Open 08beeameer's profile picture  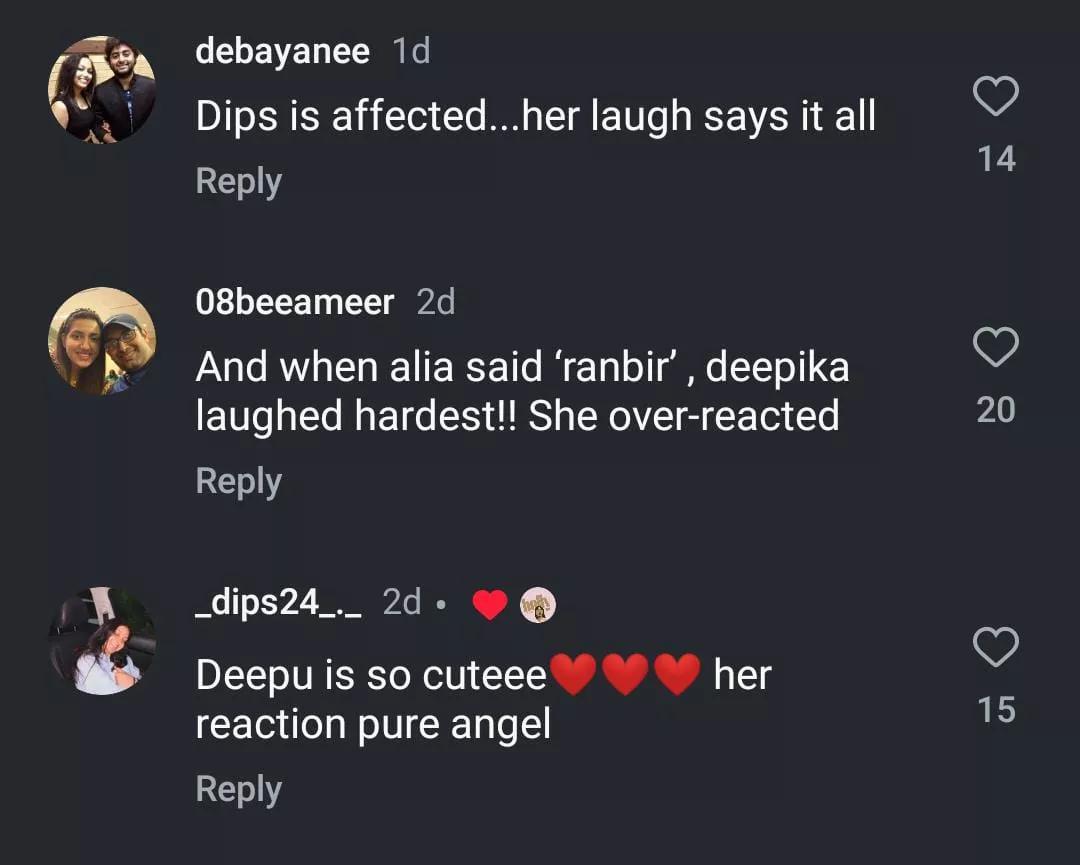point(102,341)
